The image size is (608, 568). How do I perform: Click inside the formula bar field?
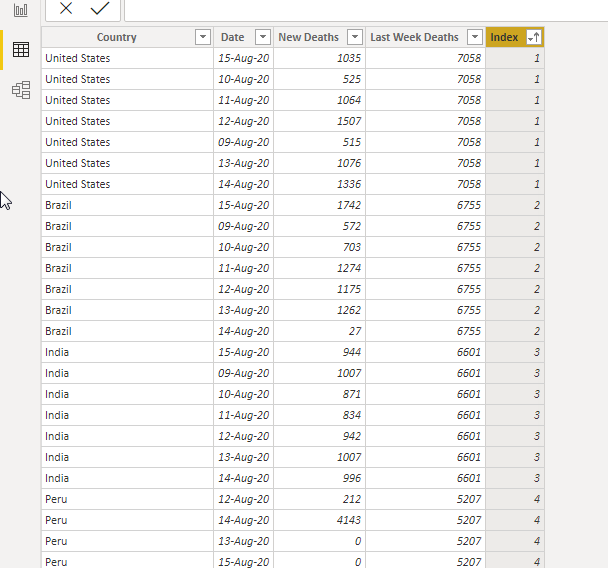click(366, 10)
